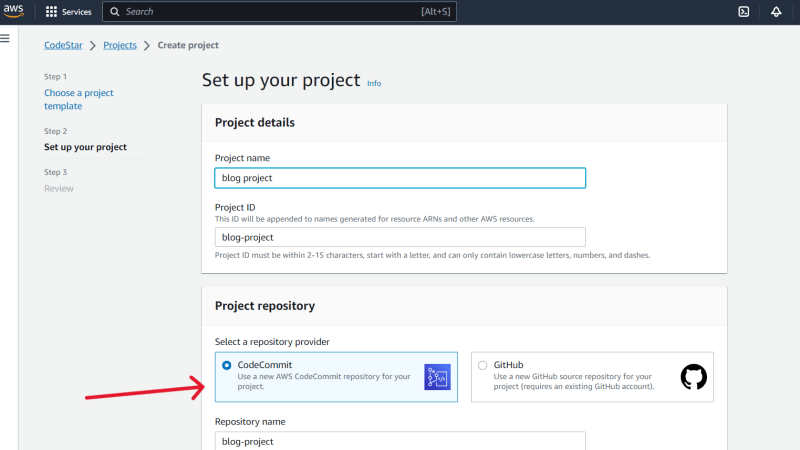Focus the AWS console search box
Image resolution: width=800 pixels, height=450 pixels.
coord(280,12)
